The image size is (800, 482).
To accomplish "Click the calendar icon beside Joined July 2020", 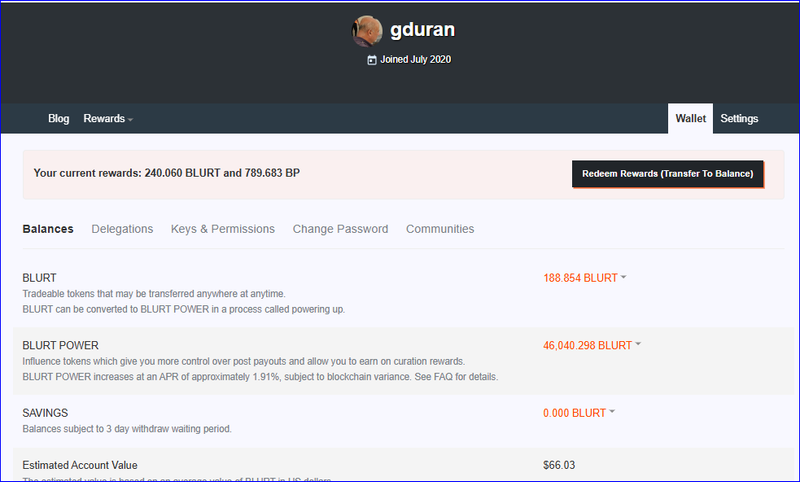I will pyautogui.click(x=372, y=60).
